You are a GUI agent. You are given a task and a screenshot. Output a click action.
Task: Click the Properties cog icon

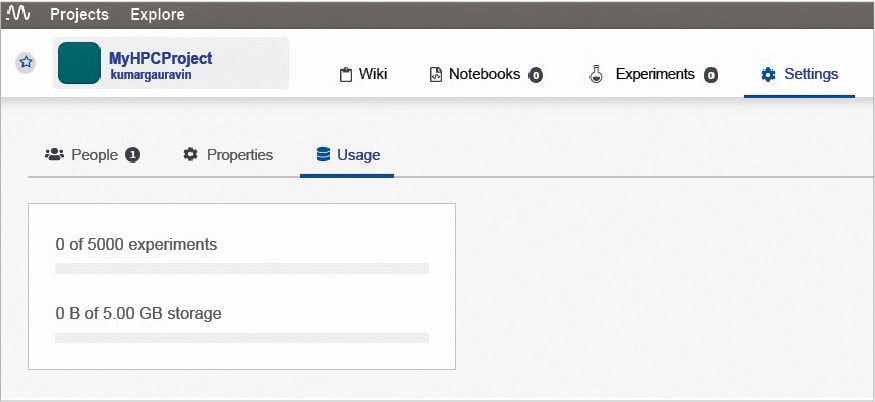[x=190, y=155]
